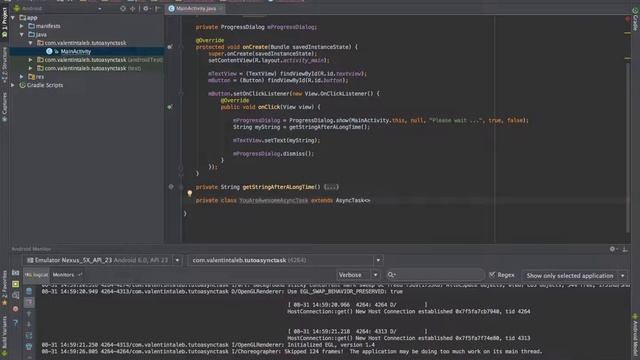
Task: Click the implements gutter icon beside onClick
Action: tap(170, 107)
